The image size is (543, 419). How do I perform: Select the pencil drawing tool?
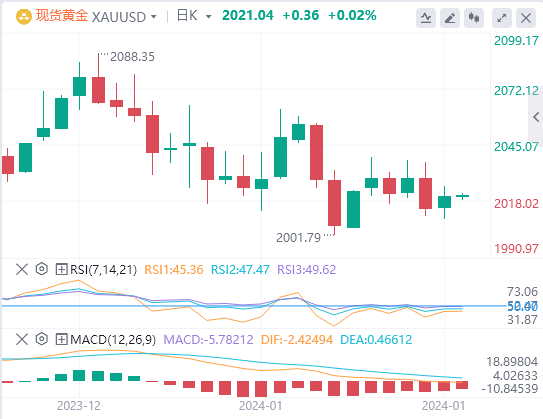[450, 18]
